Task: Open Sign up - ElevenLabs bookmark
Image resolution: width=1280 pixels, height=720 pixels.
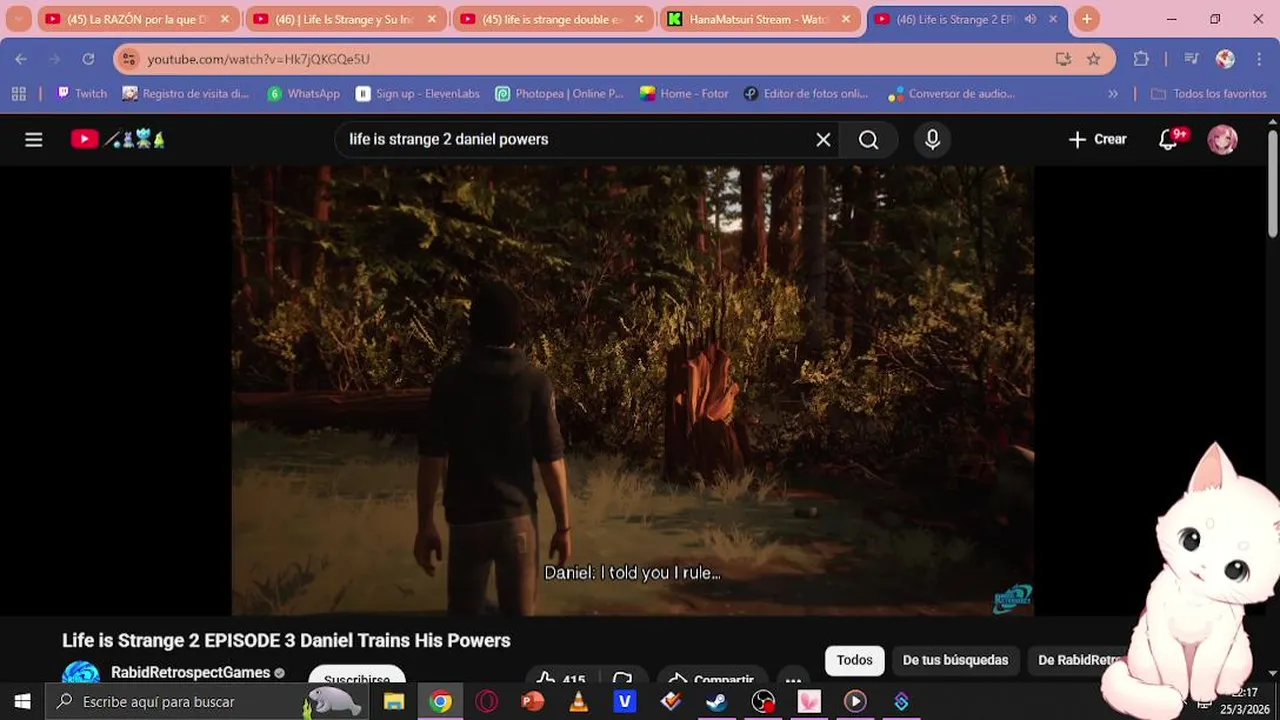Action: coord(418,93)
